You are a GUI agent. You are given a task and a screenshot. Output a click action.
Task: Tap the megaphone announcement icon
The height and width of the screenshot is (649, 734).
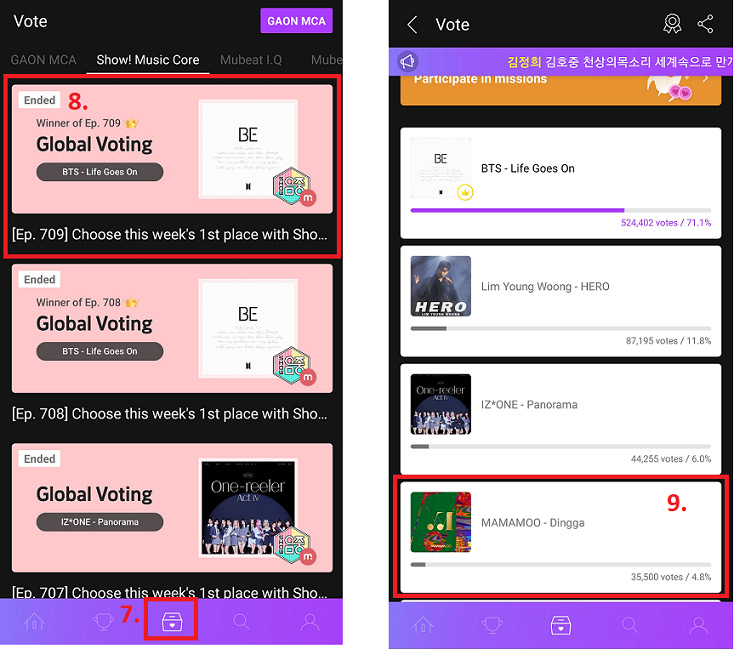point(407,61)
